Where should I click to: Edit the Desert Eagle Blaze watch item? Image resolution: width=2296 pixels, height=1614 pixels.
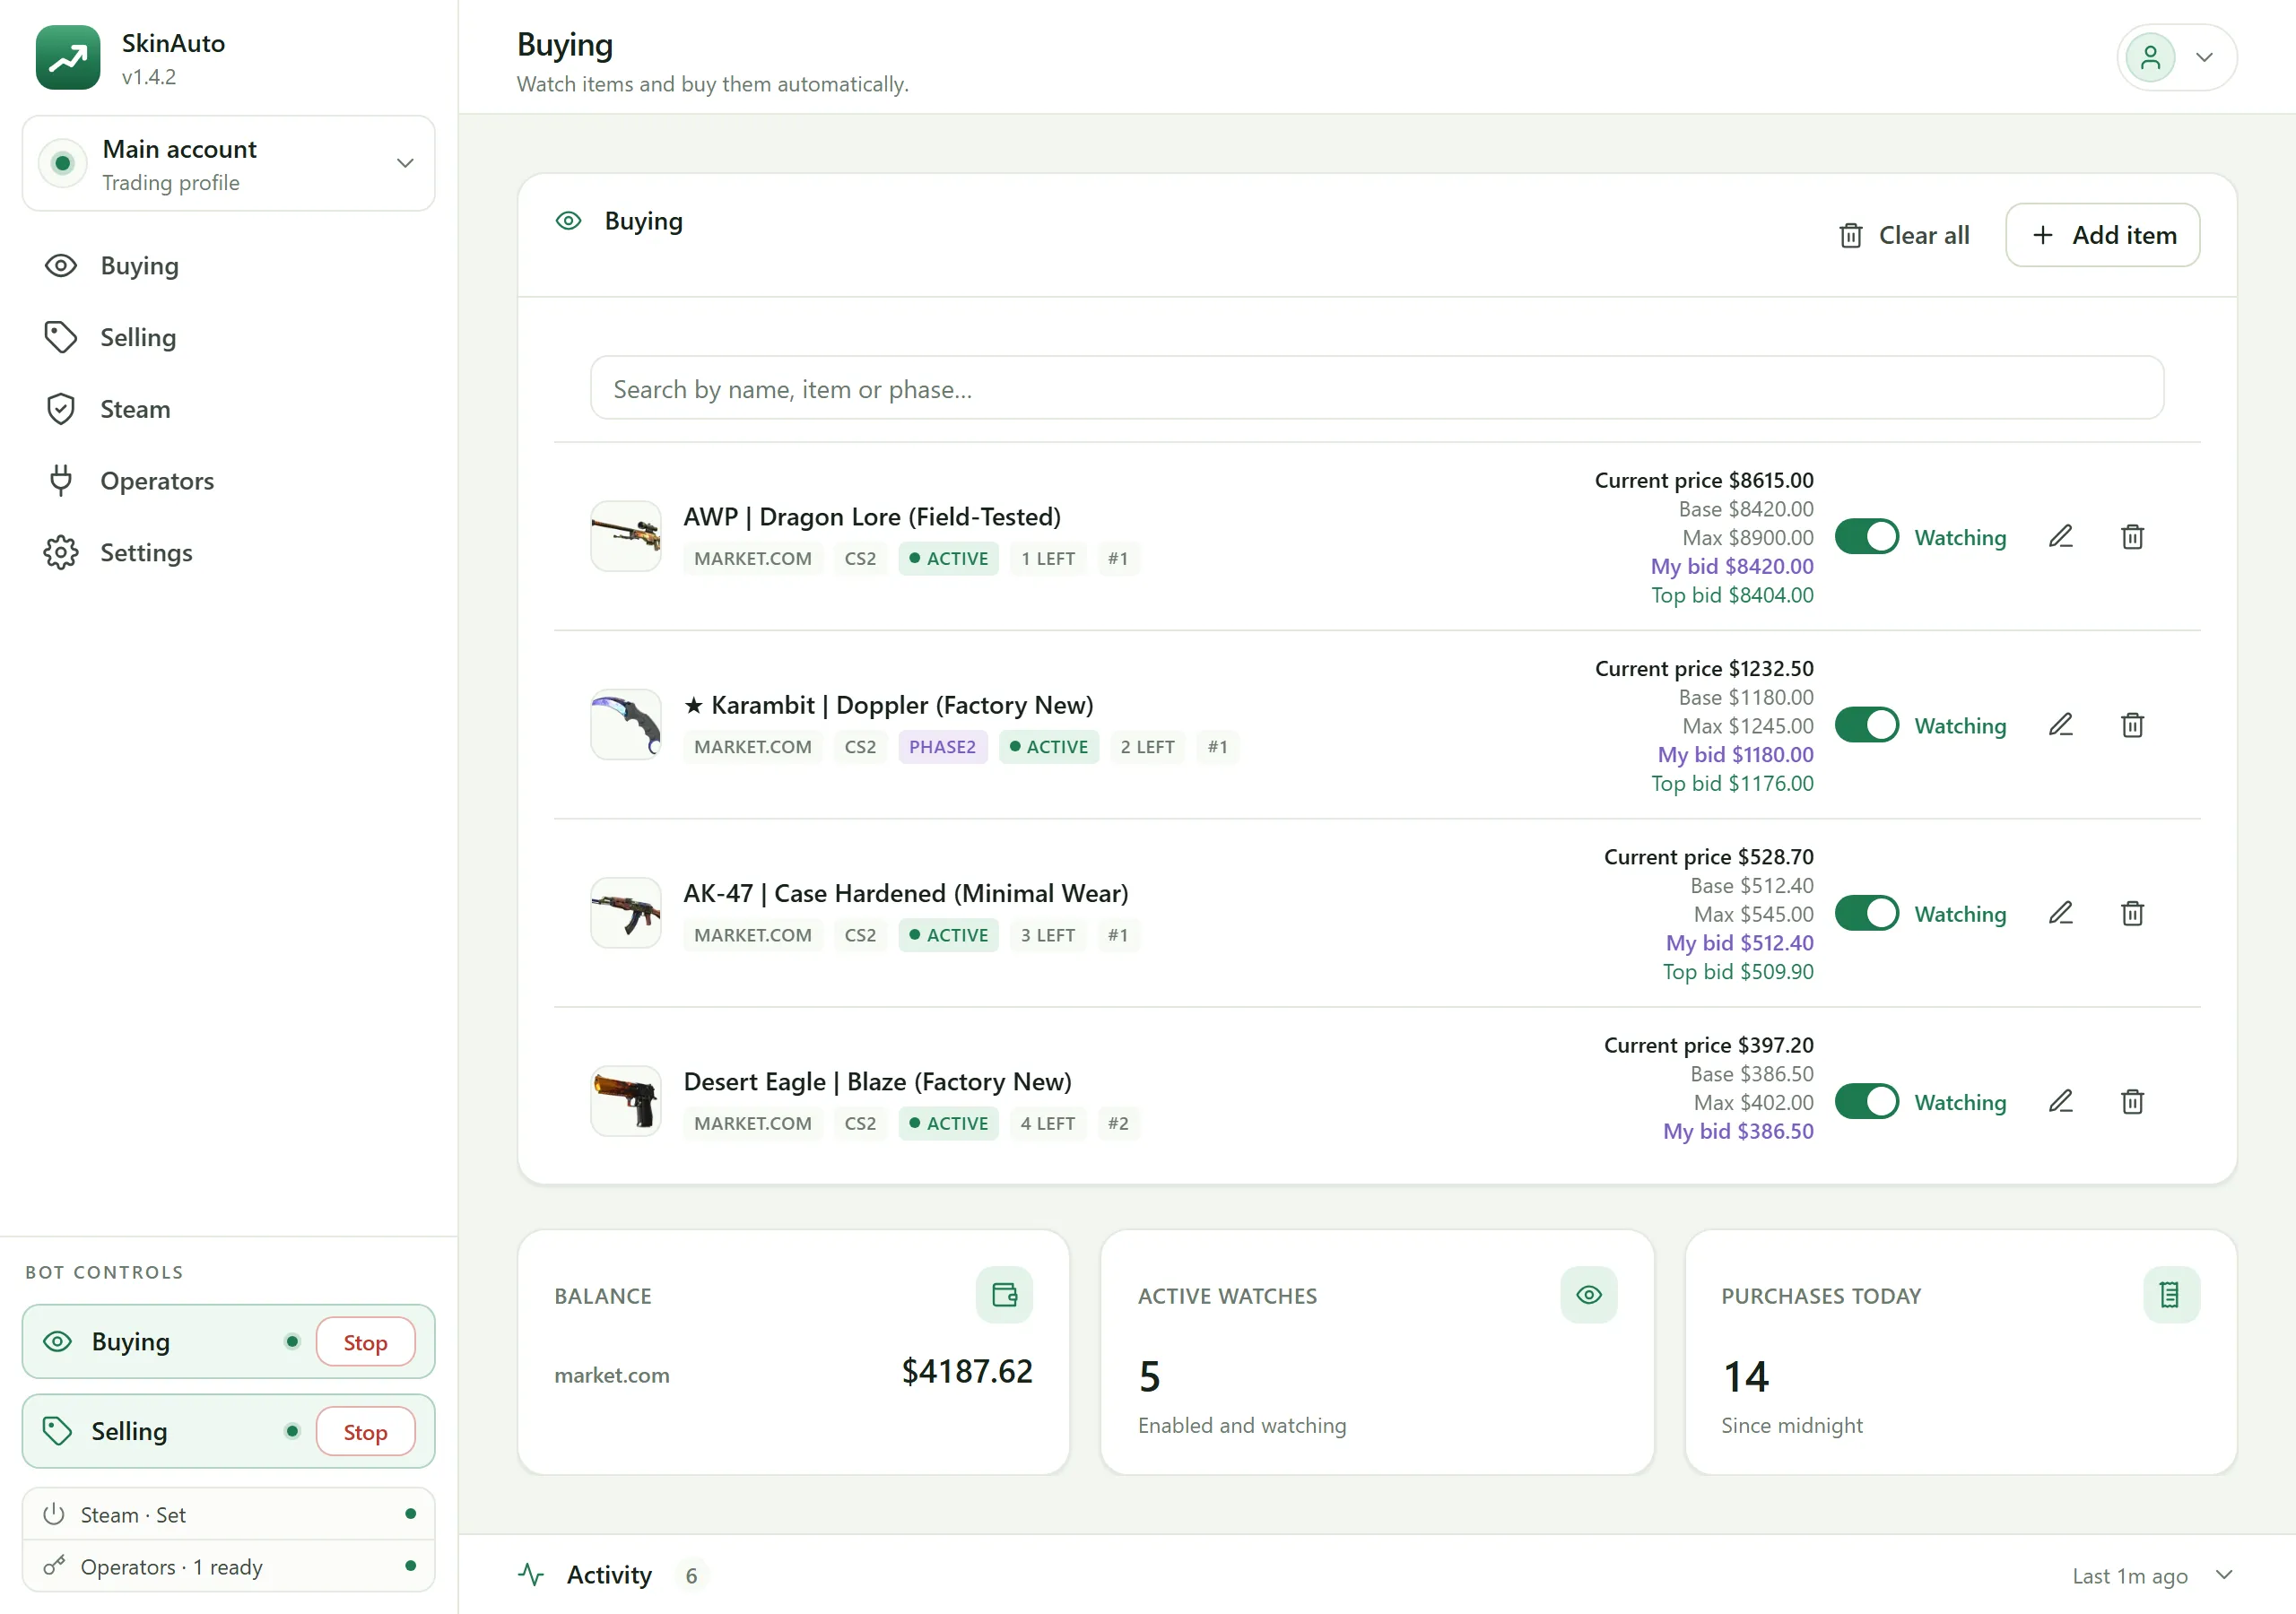tap(2060, 1101)
